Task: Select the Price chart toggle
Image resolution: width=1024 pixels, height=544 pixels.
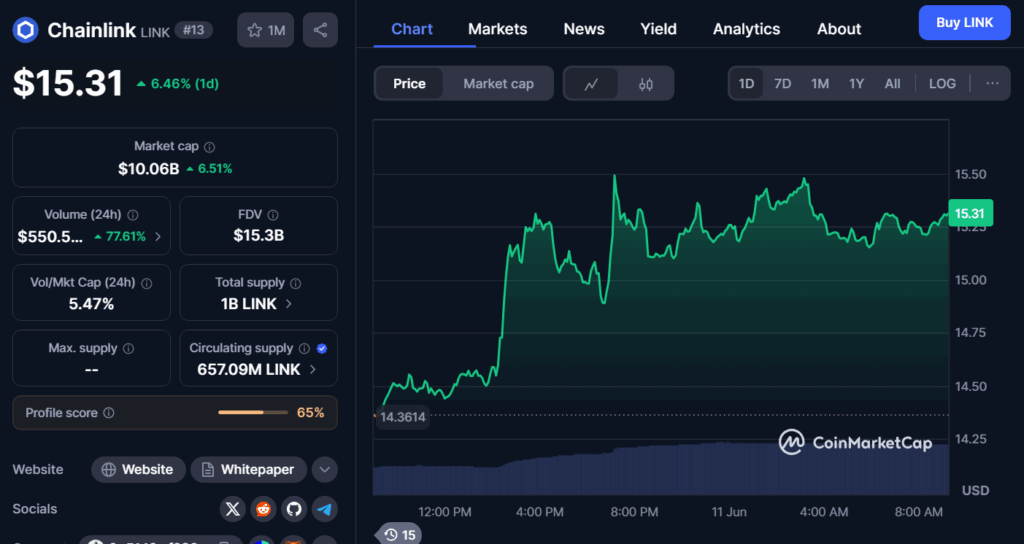Action: click(x=409, y=84)
